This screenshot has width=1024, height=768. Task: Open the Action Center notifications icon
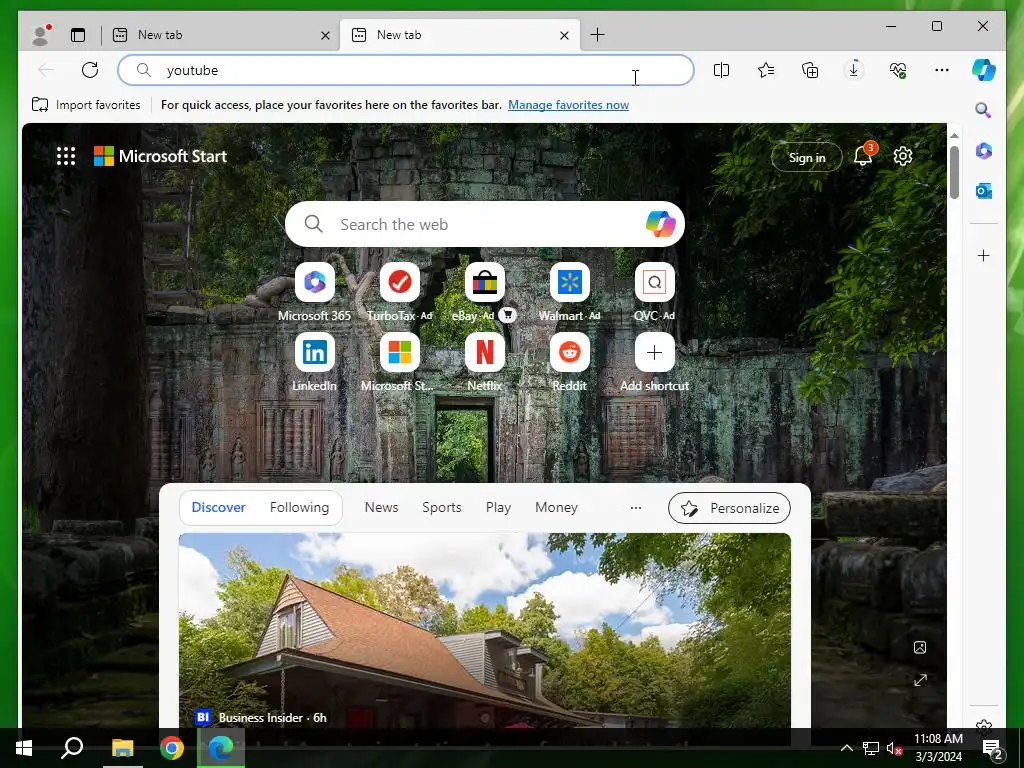[993, 748]
